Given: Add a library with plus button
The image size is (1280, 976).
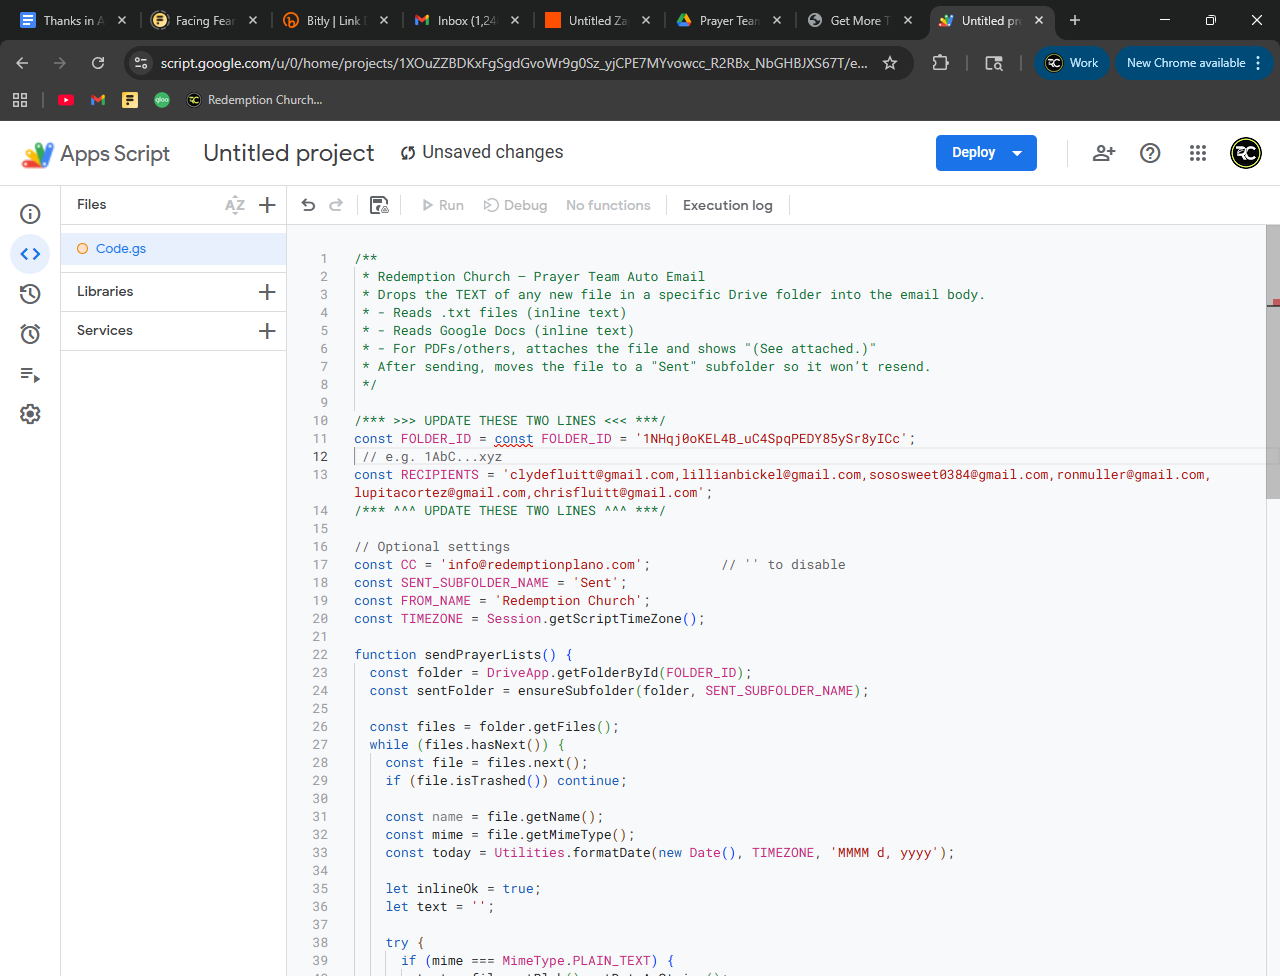Looking at the screenshot, I should [x=267, y=292].
